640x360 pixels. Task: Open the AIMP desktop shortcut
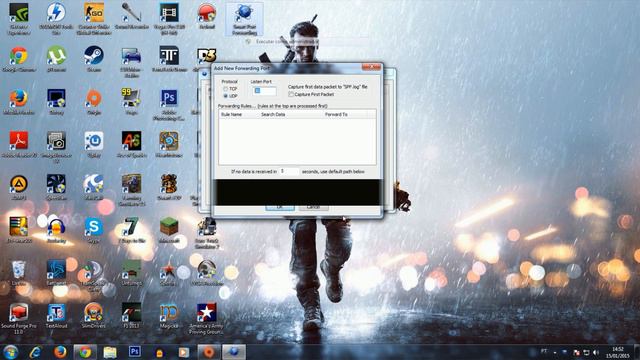[x=19, y=188]
